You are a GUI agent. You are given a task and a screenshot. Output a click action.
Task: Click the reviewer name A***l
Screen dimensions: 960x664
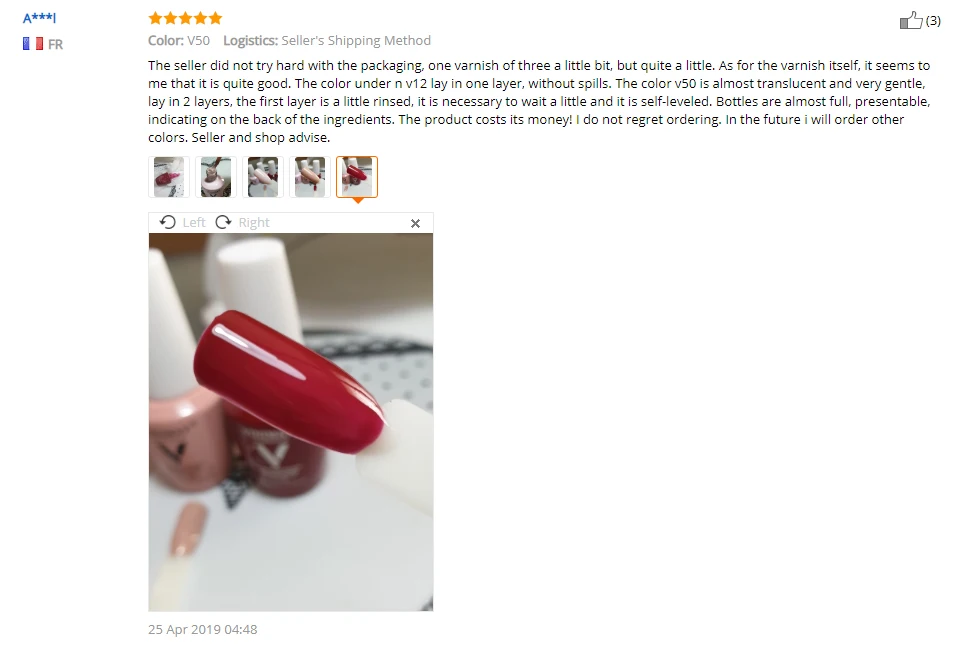39,18
